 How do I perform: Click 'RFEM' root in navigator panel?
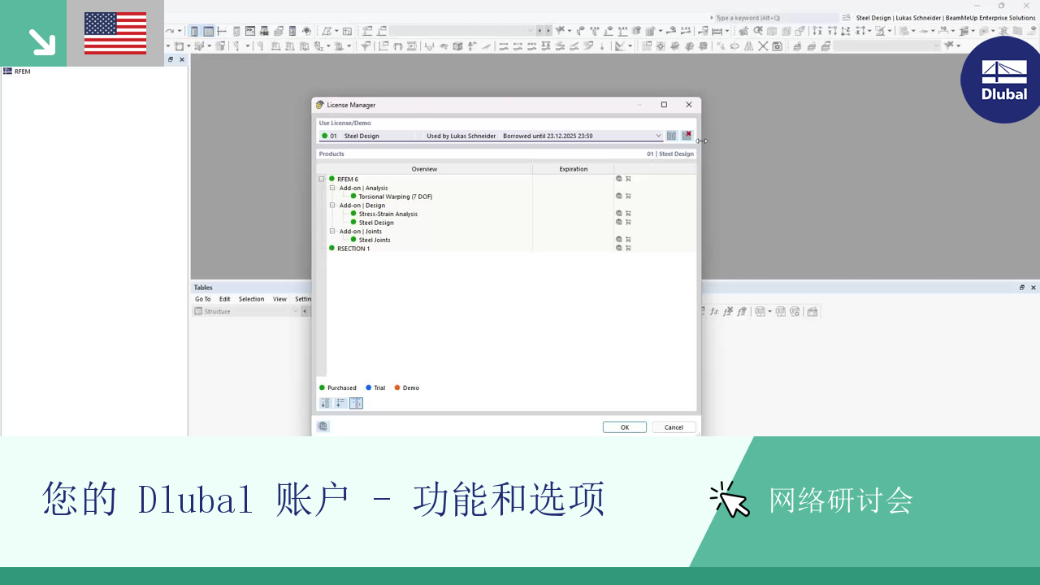coord(23,71)
